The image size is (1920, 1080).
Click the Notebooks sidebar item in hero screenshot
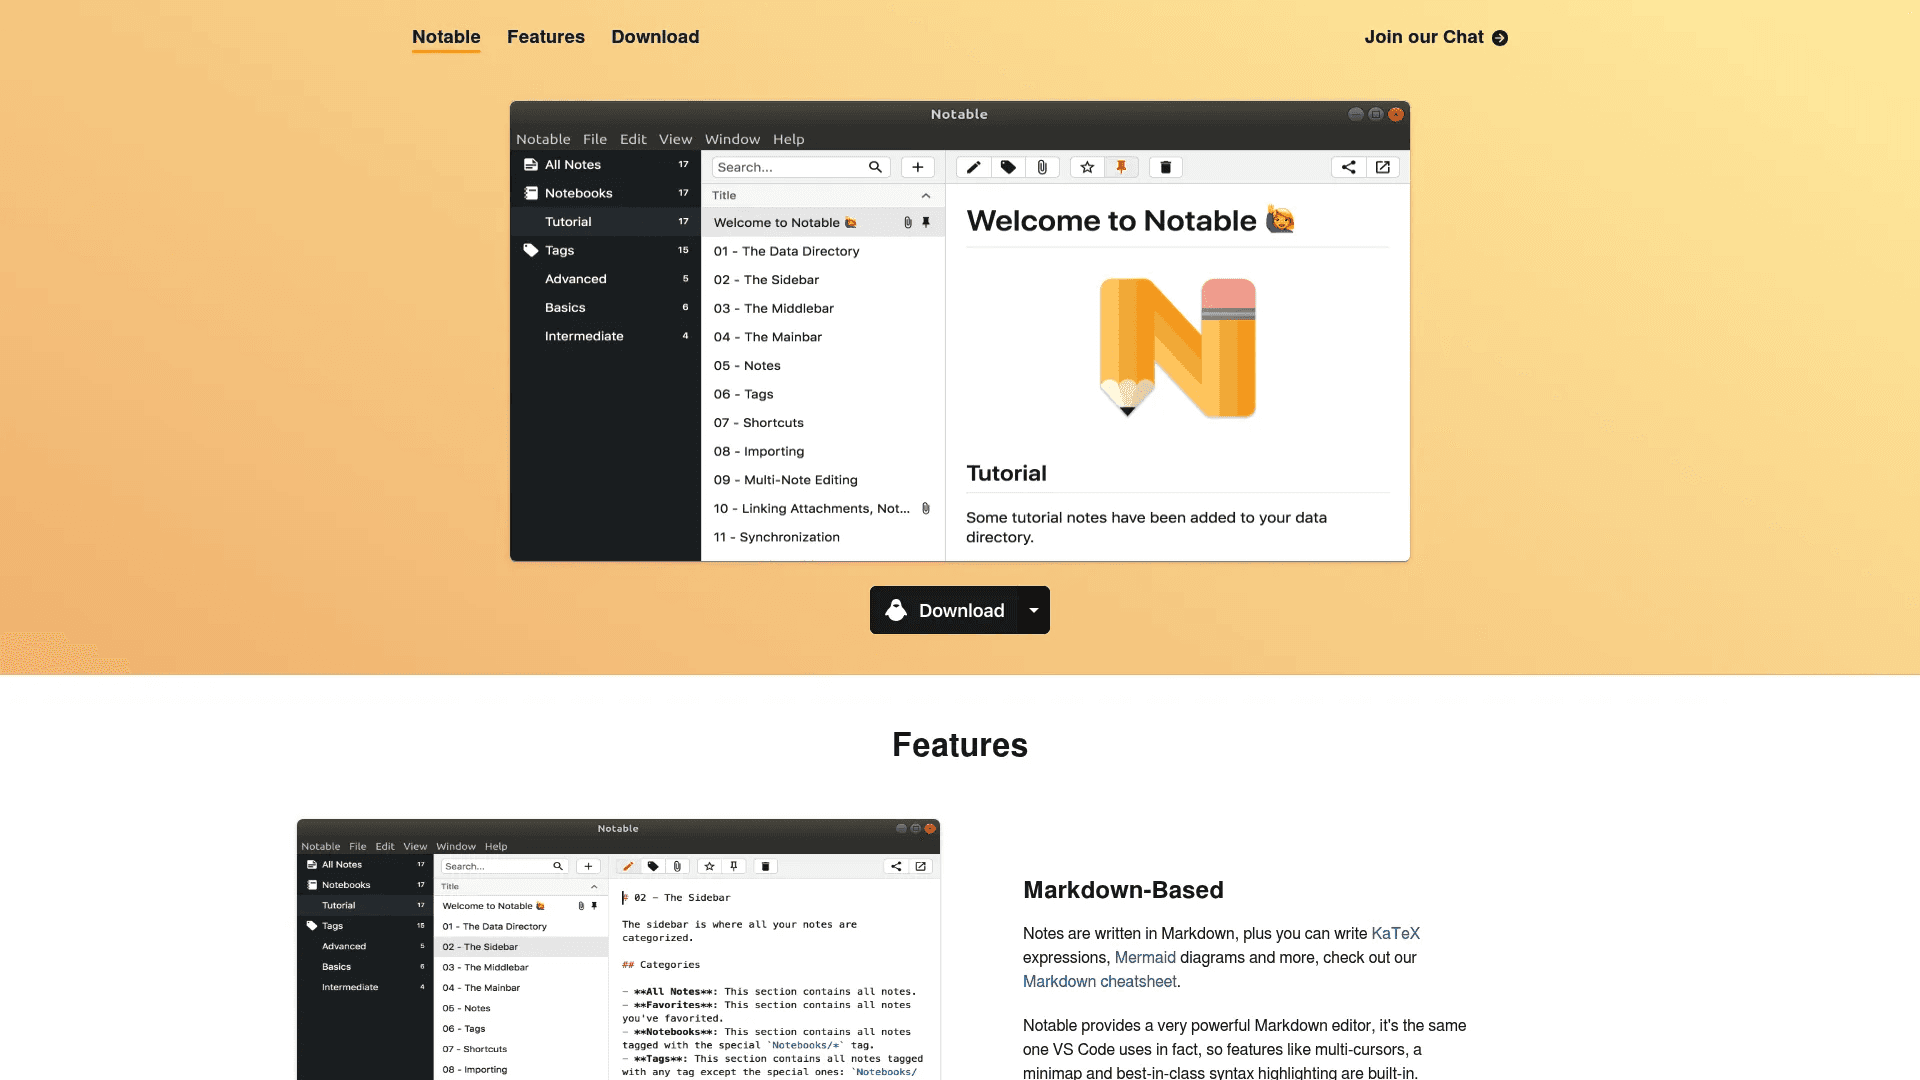pos(578,193)
